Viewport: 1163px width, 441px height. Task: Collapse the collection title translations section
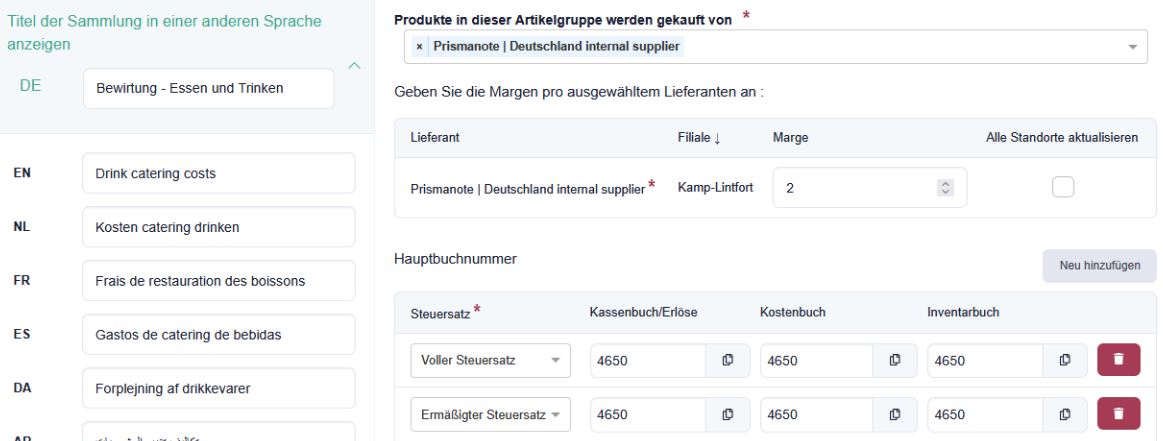(353, 66)
